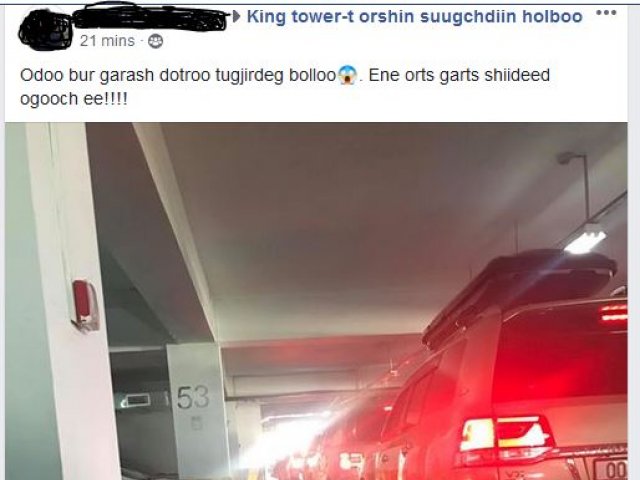This screenshot has height=480, width=640.
Task: Open the scribbled-out profile picture of poster
Action: (x=45, y=29)
